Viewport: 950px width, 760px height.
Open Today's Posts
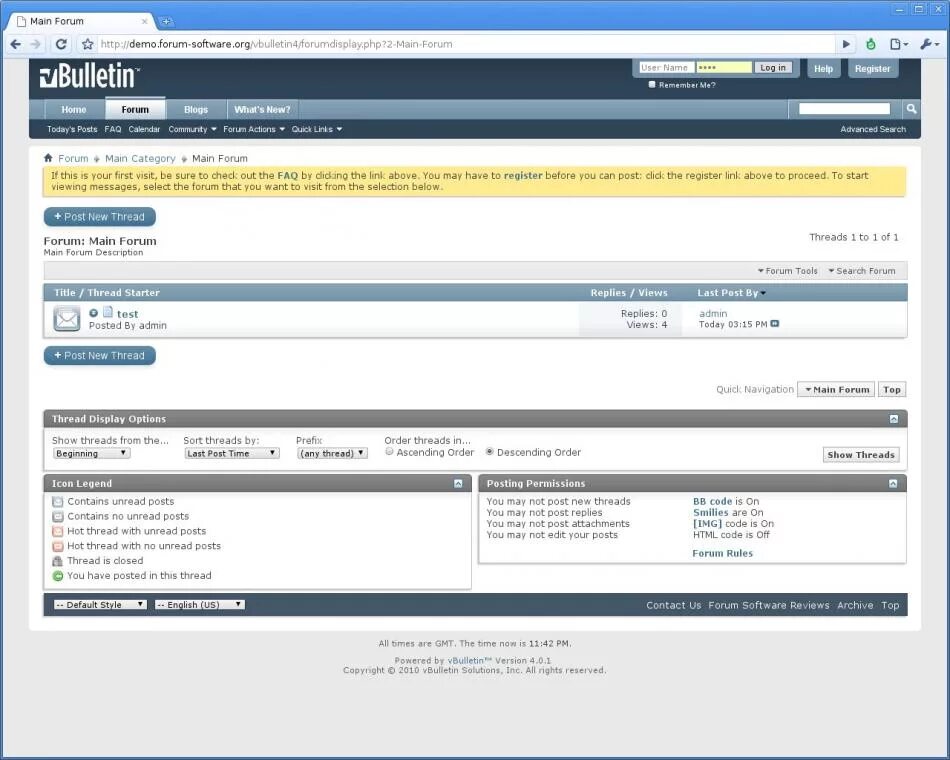tap(72, 129)
